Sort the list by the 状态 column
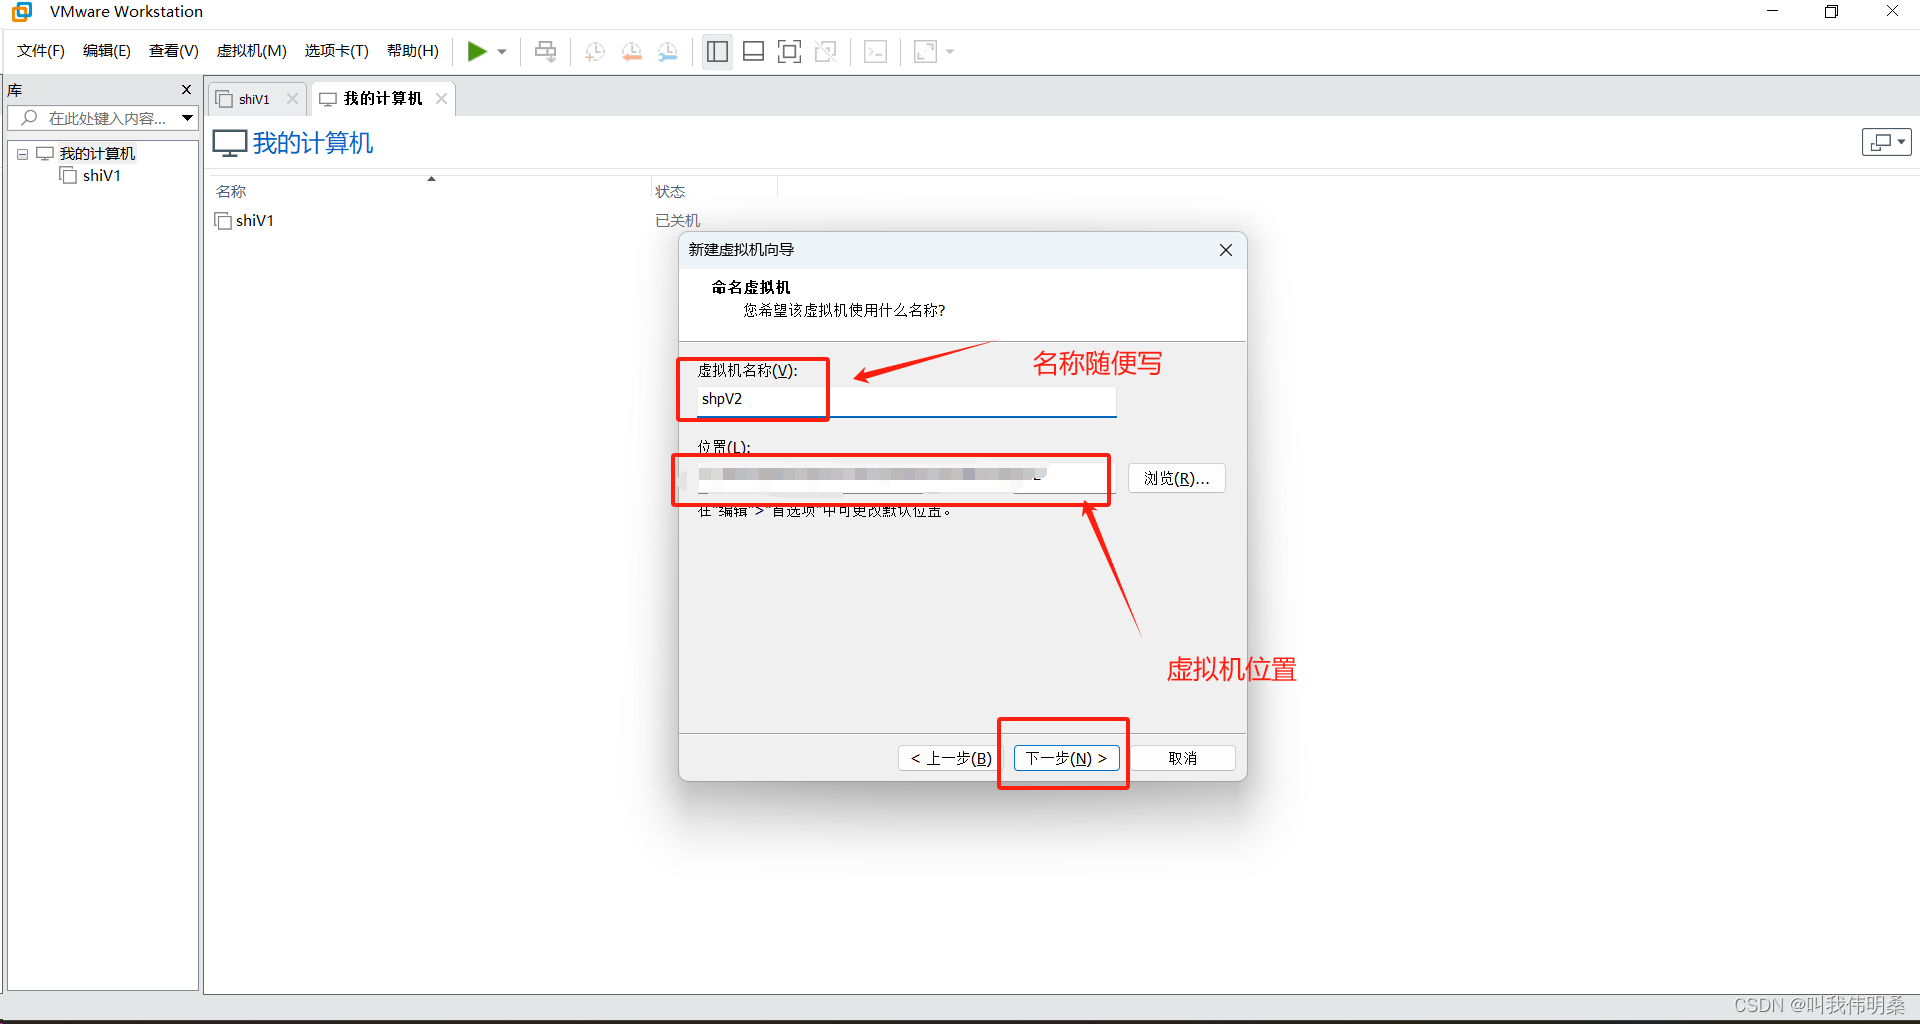 (x=670, y=191)
